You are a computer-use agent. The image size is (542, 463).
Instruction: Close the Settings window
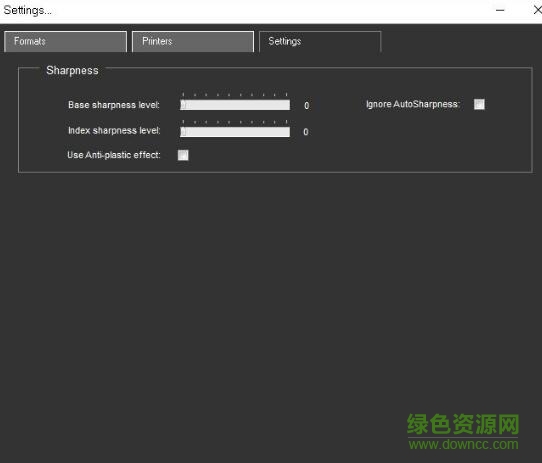[x=538, y=10]
